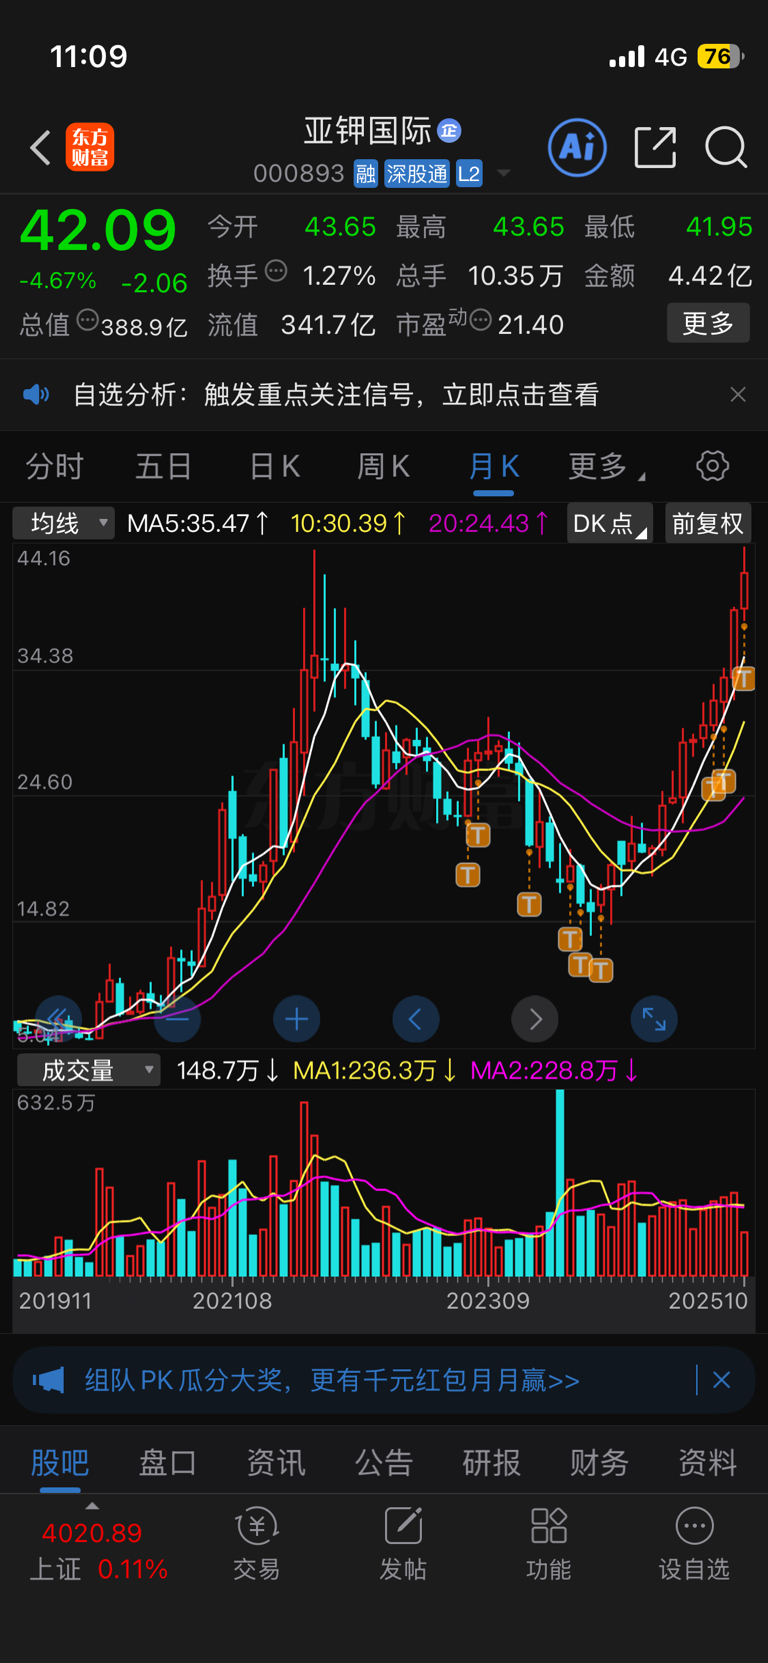Move chart left with arrow button
The height and width of the screenshot is (1663, 768).
(416, 1019)
